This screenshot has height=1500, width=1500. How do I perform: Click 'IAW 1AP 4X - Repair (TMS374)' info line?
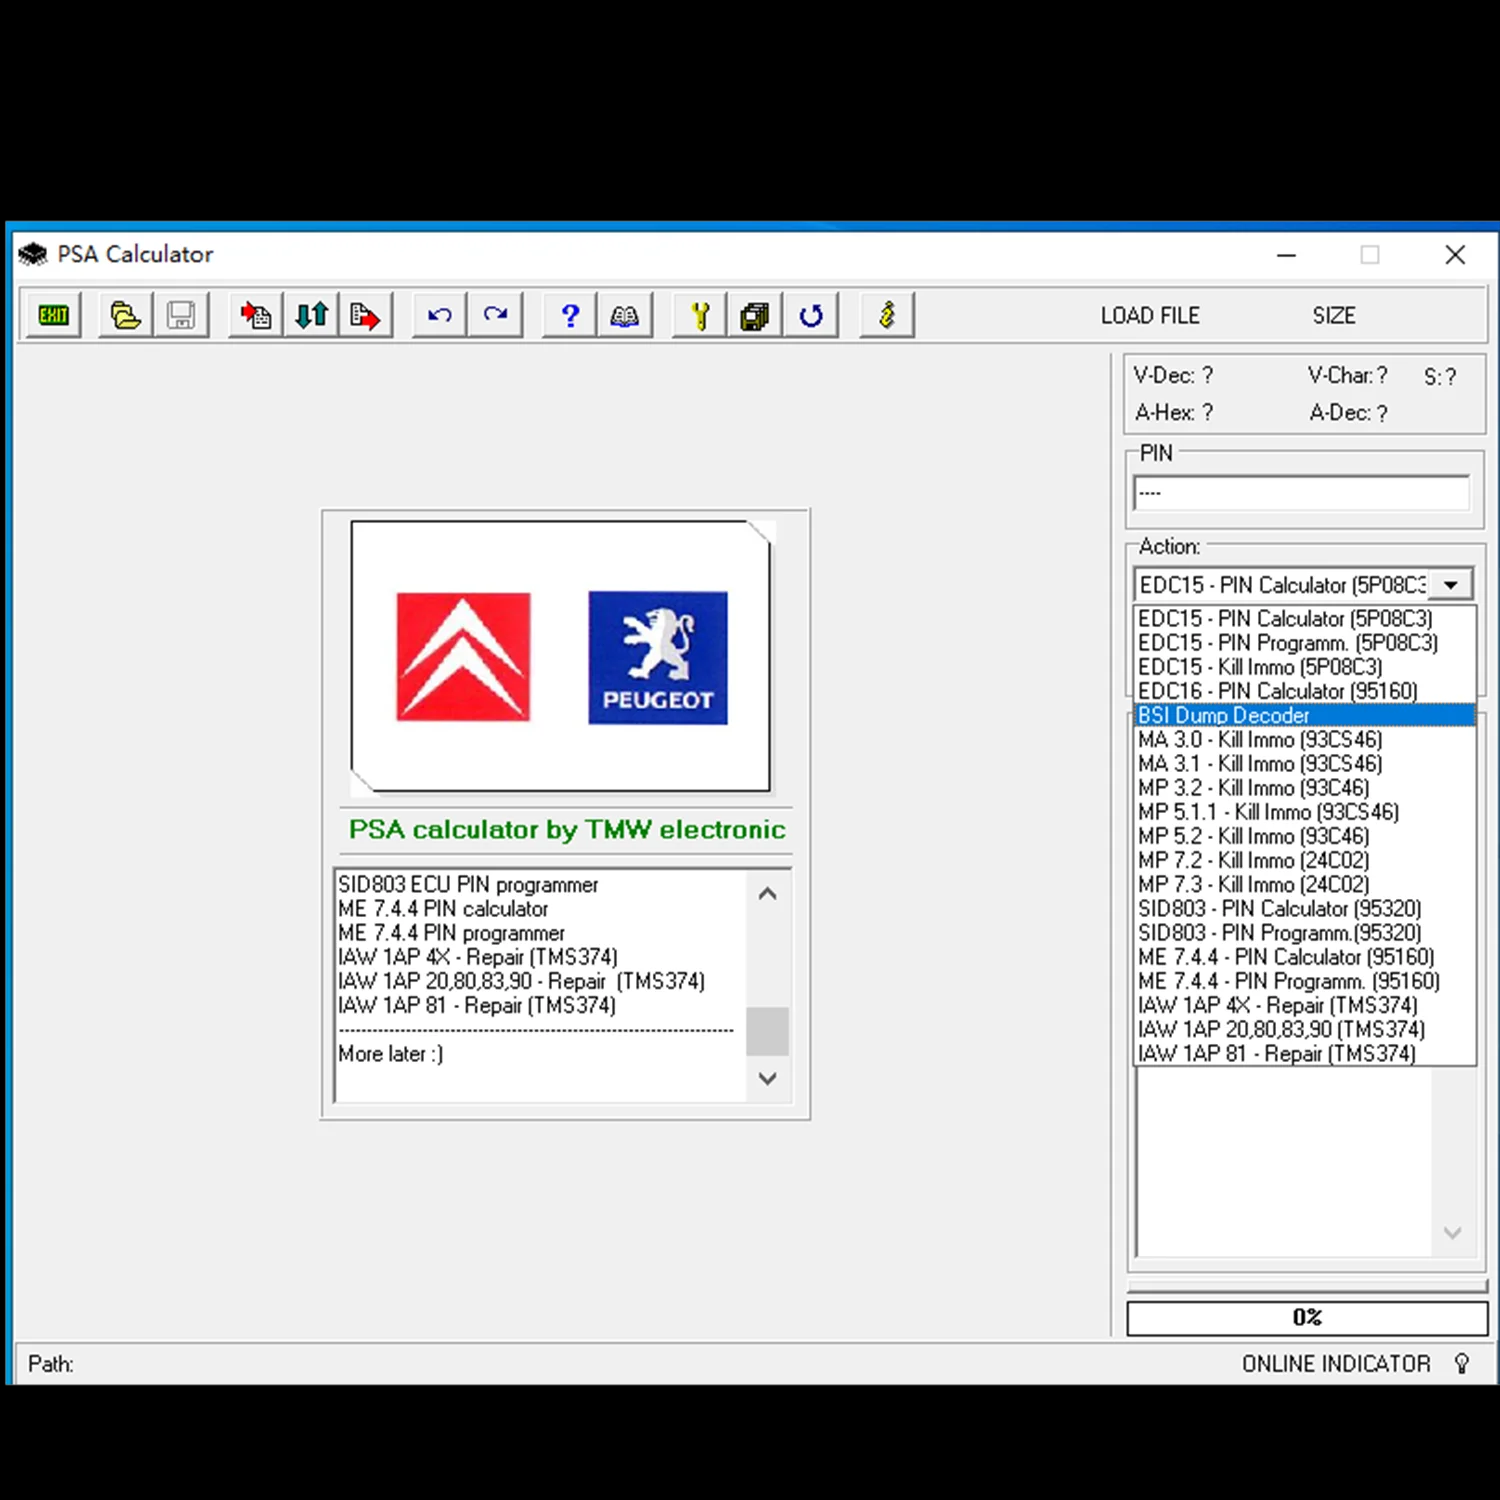point(478,957)
